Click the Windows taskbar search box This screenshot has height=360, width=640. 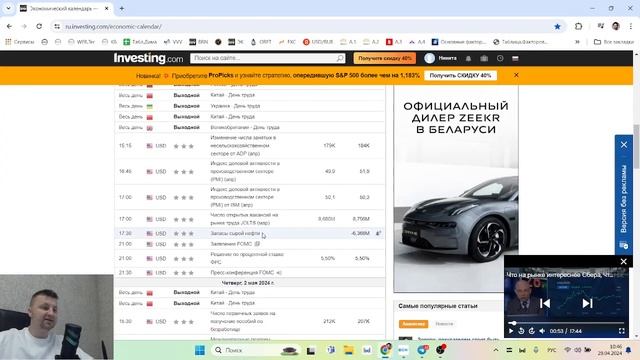pos(257,350)
